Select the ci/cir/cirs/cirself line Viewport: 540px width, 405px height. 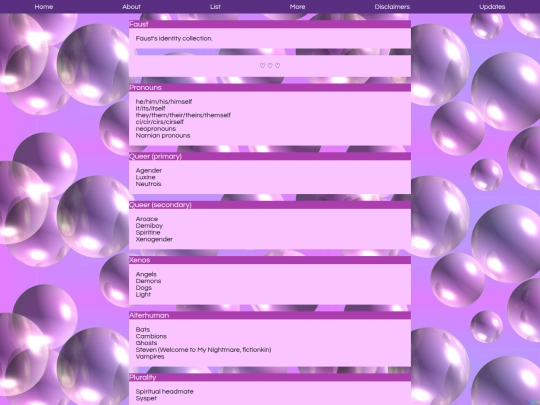click(160, 122)
